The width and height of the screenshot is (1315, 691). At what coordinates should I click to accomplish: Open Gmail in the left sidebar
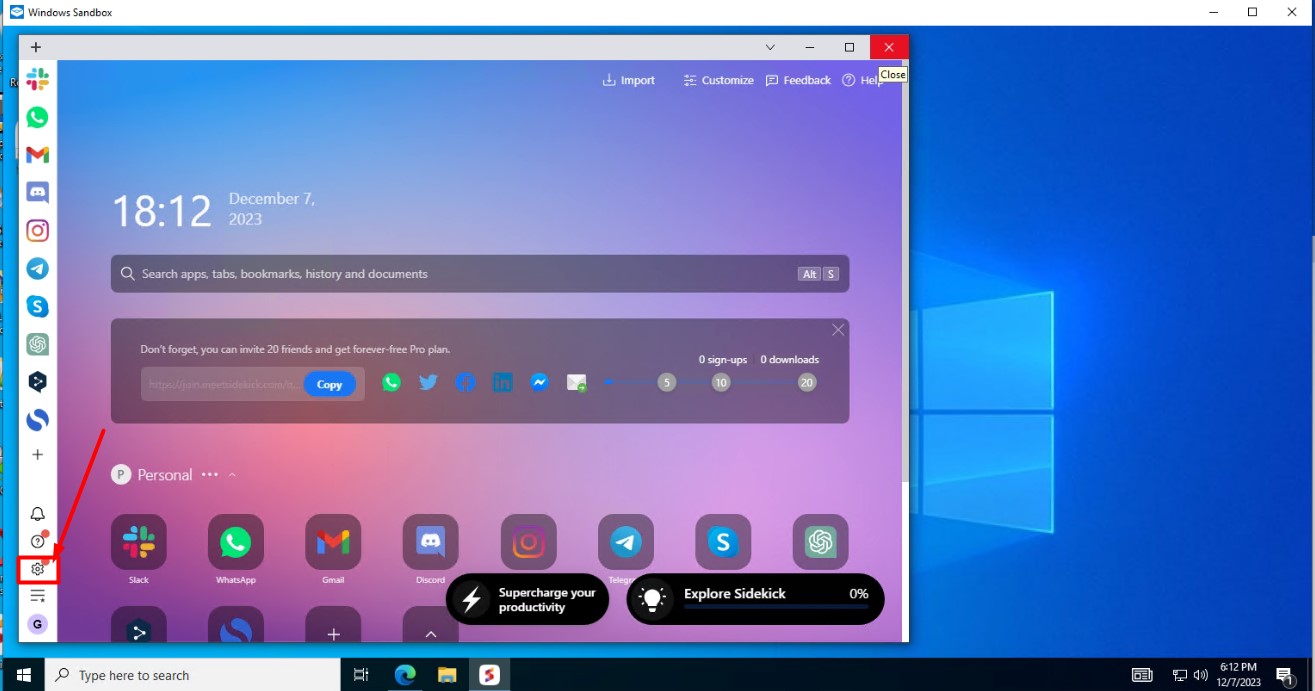[37, 155]
